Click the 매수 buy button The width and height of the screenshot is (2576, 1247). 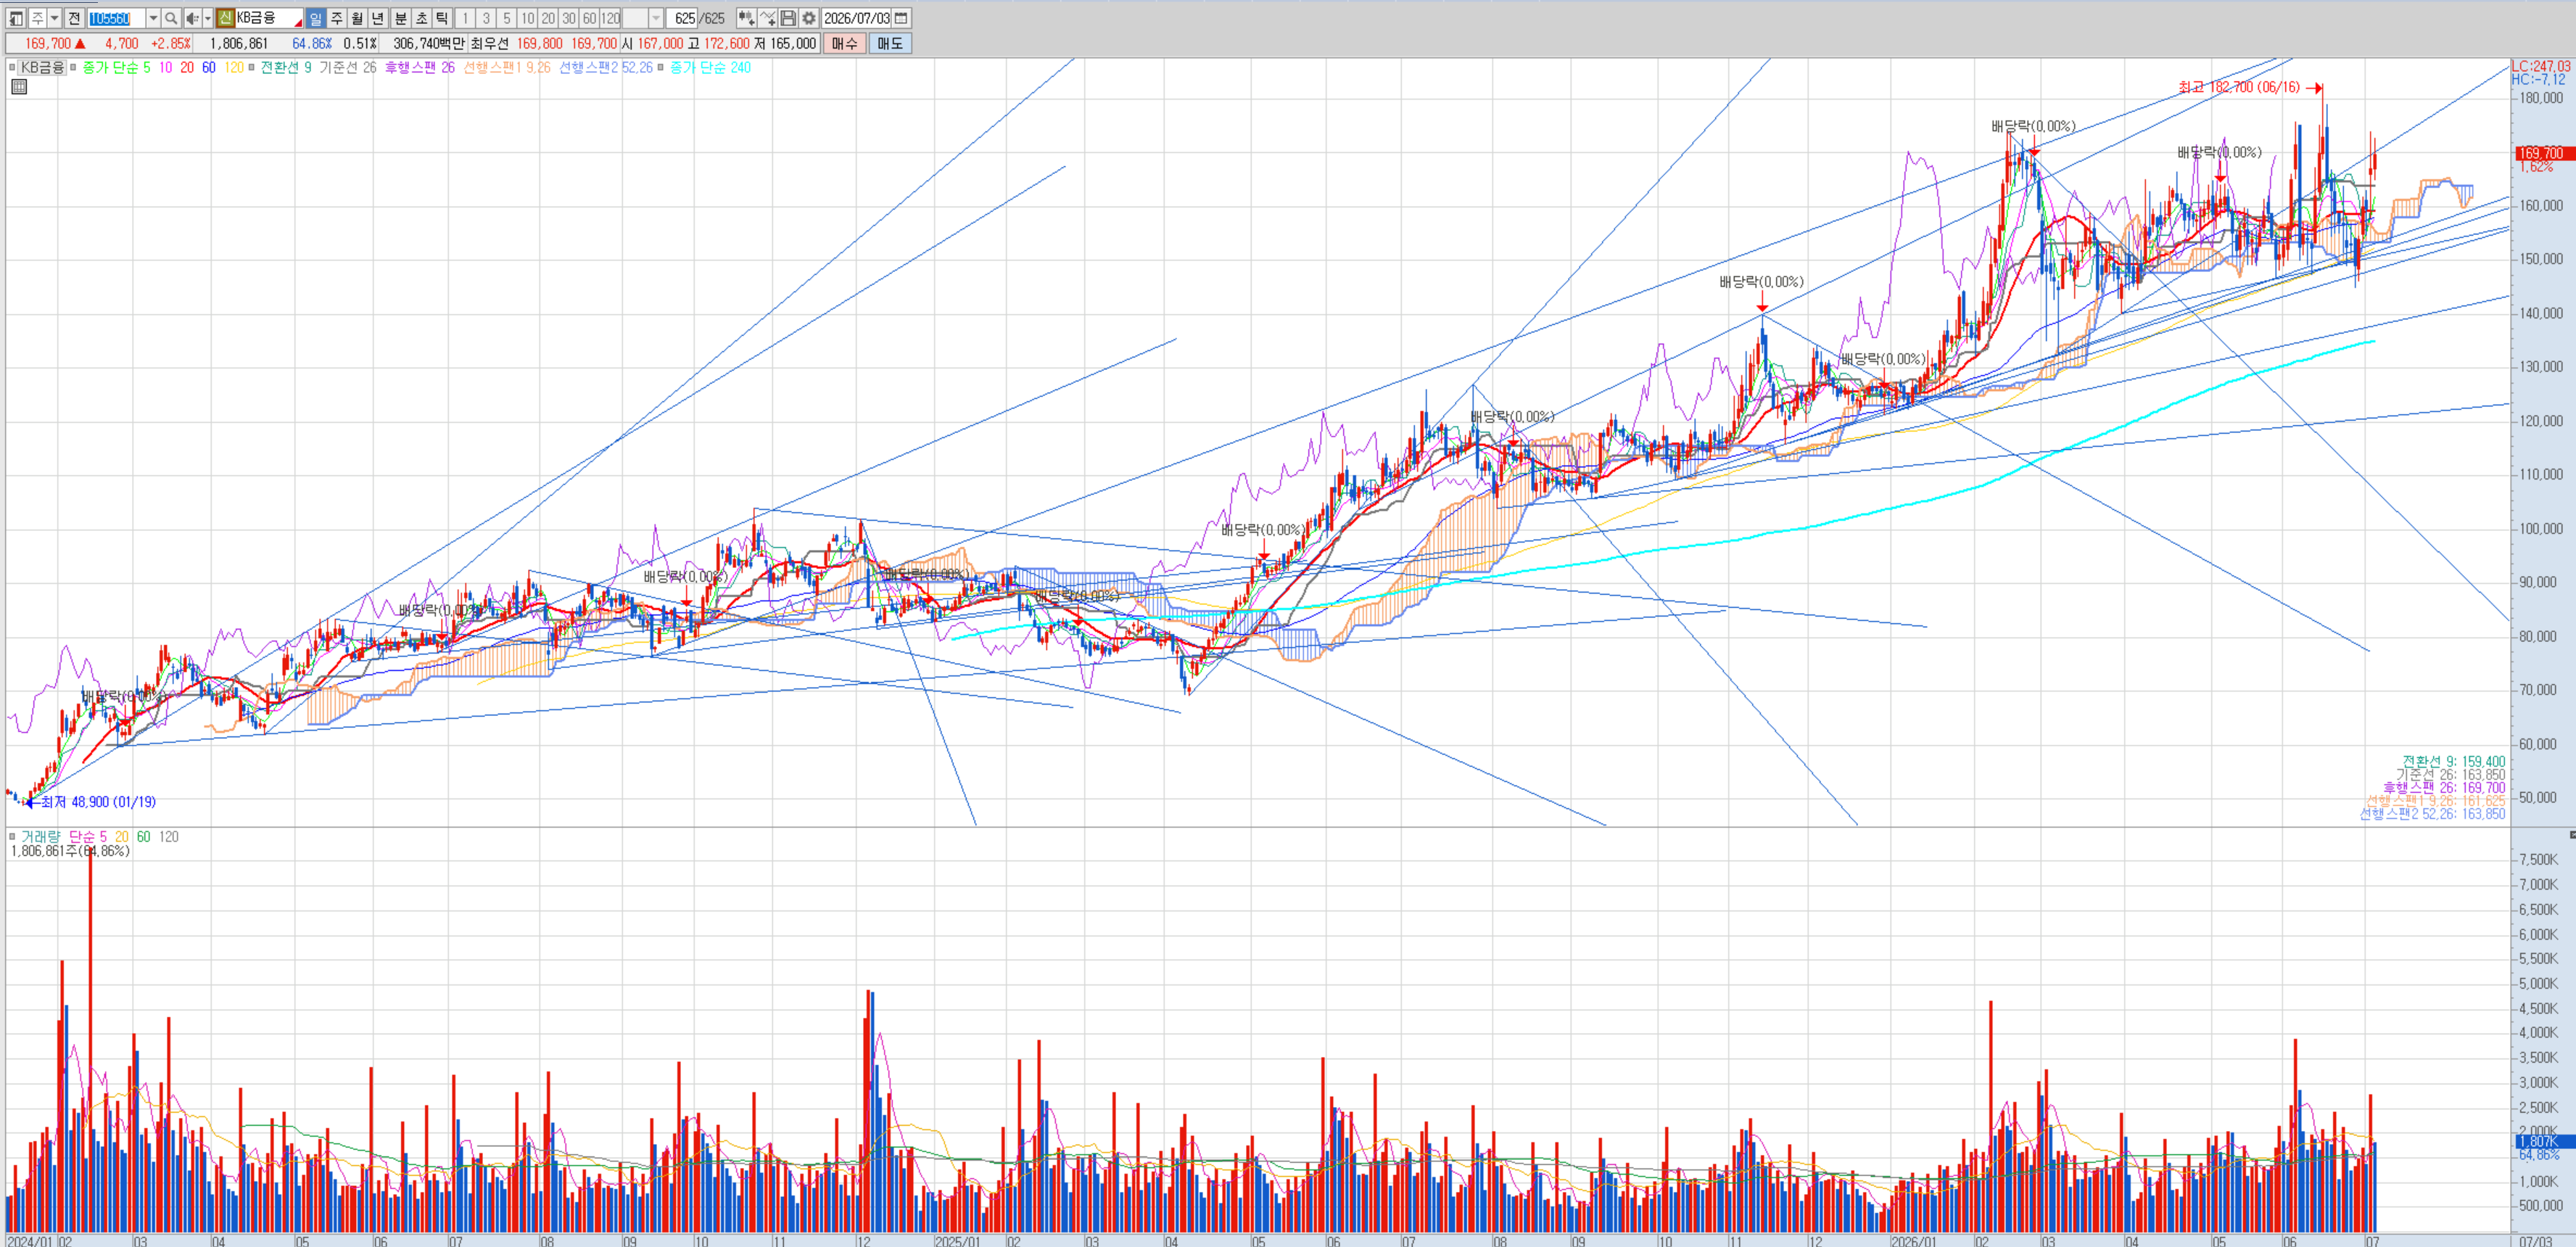coord(845,43)
